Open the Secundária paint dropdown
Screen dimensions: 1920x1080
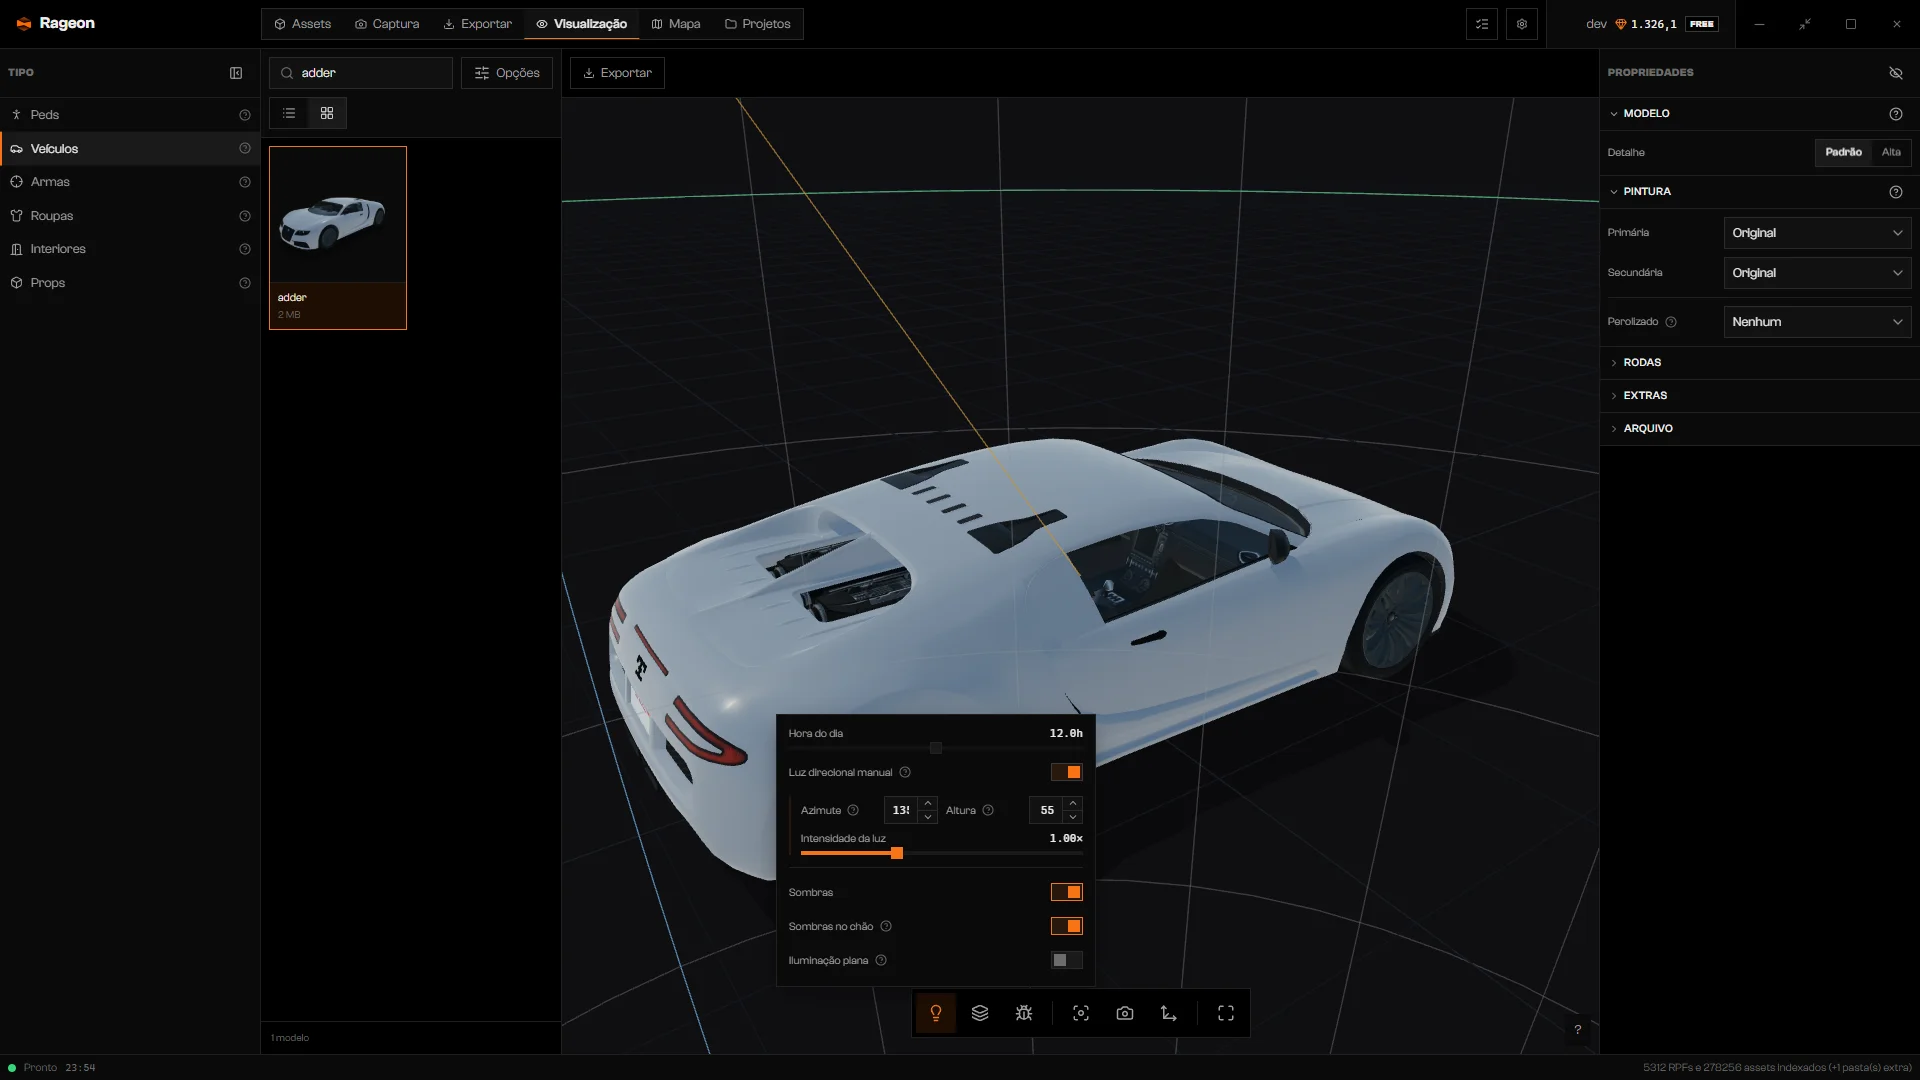(x=1817, y=273)
